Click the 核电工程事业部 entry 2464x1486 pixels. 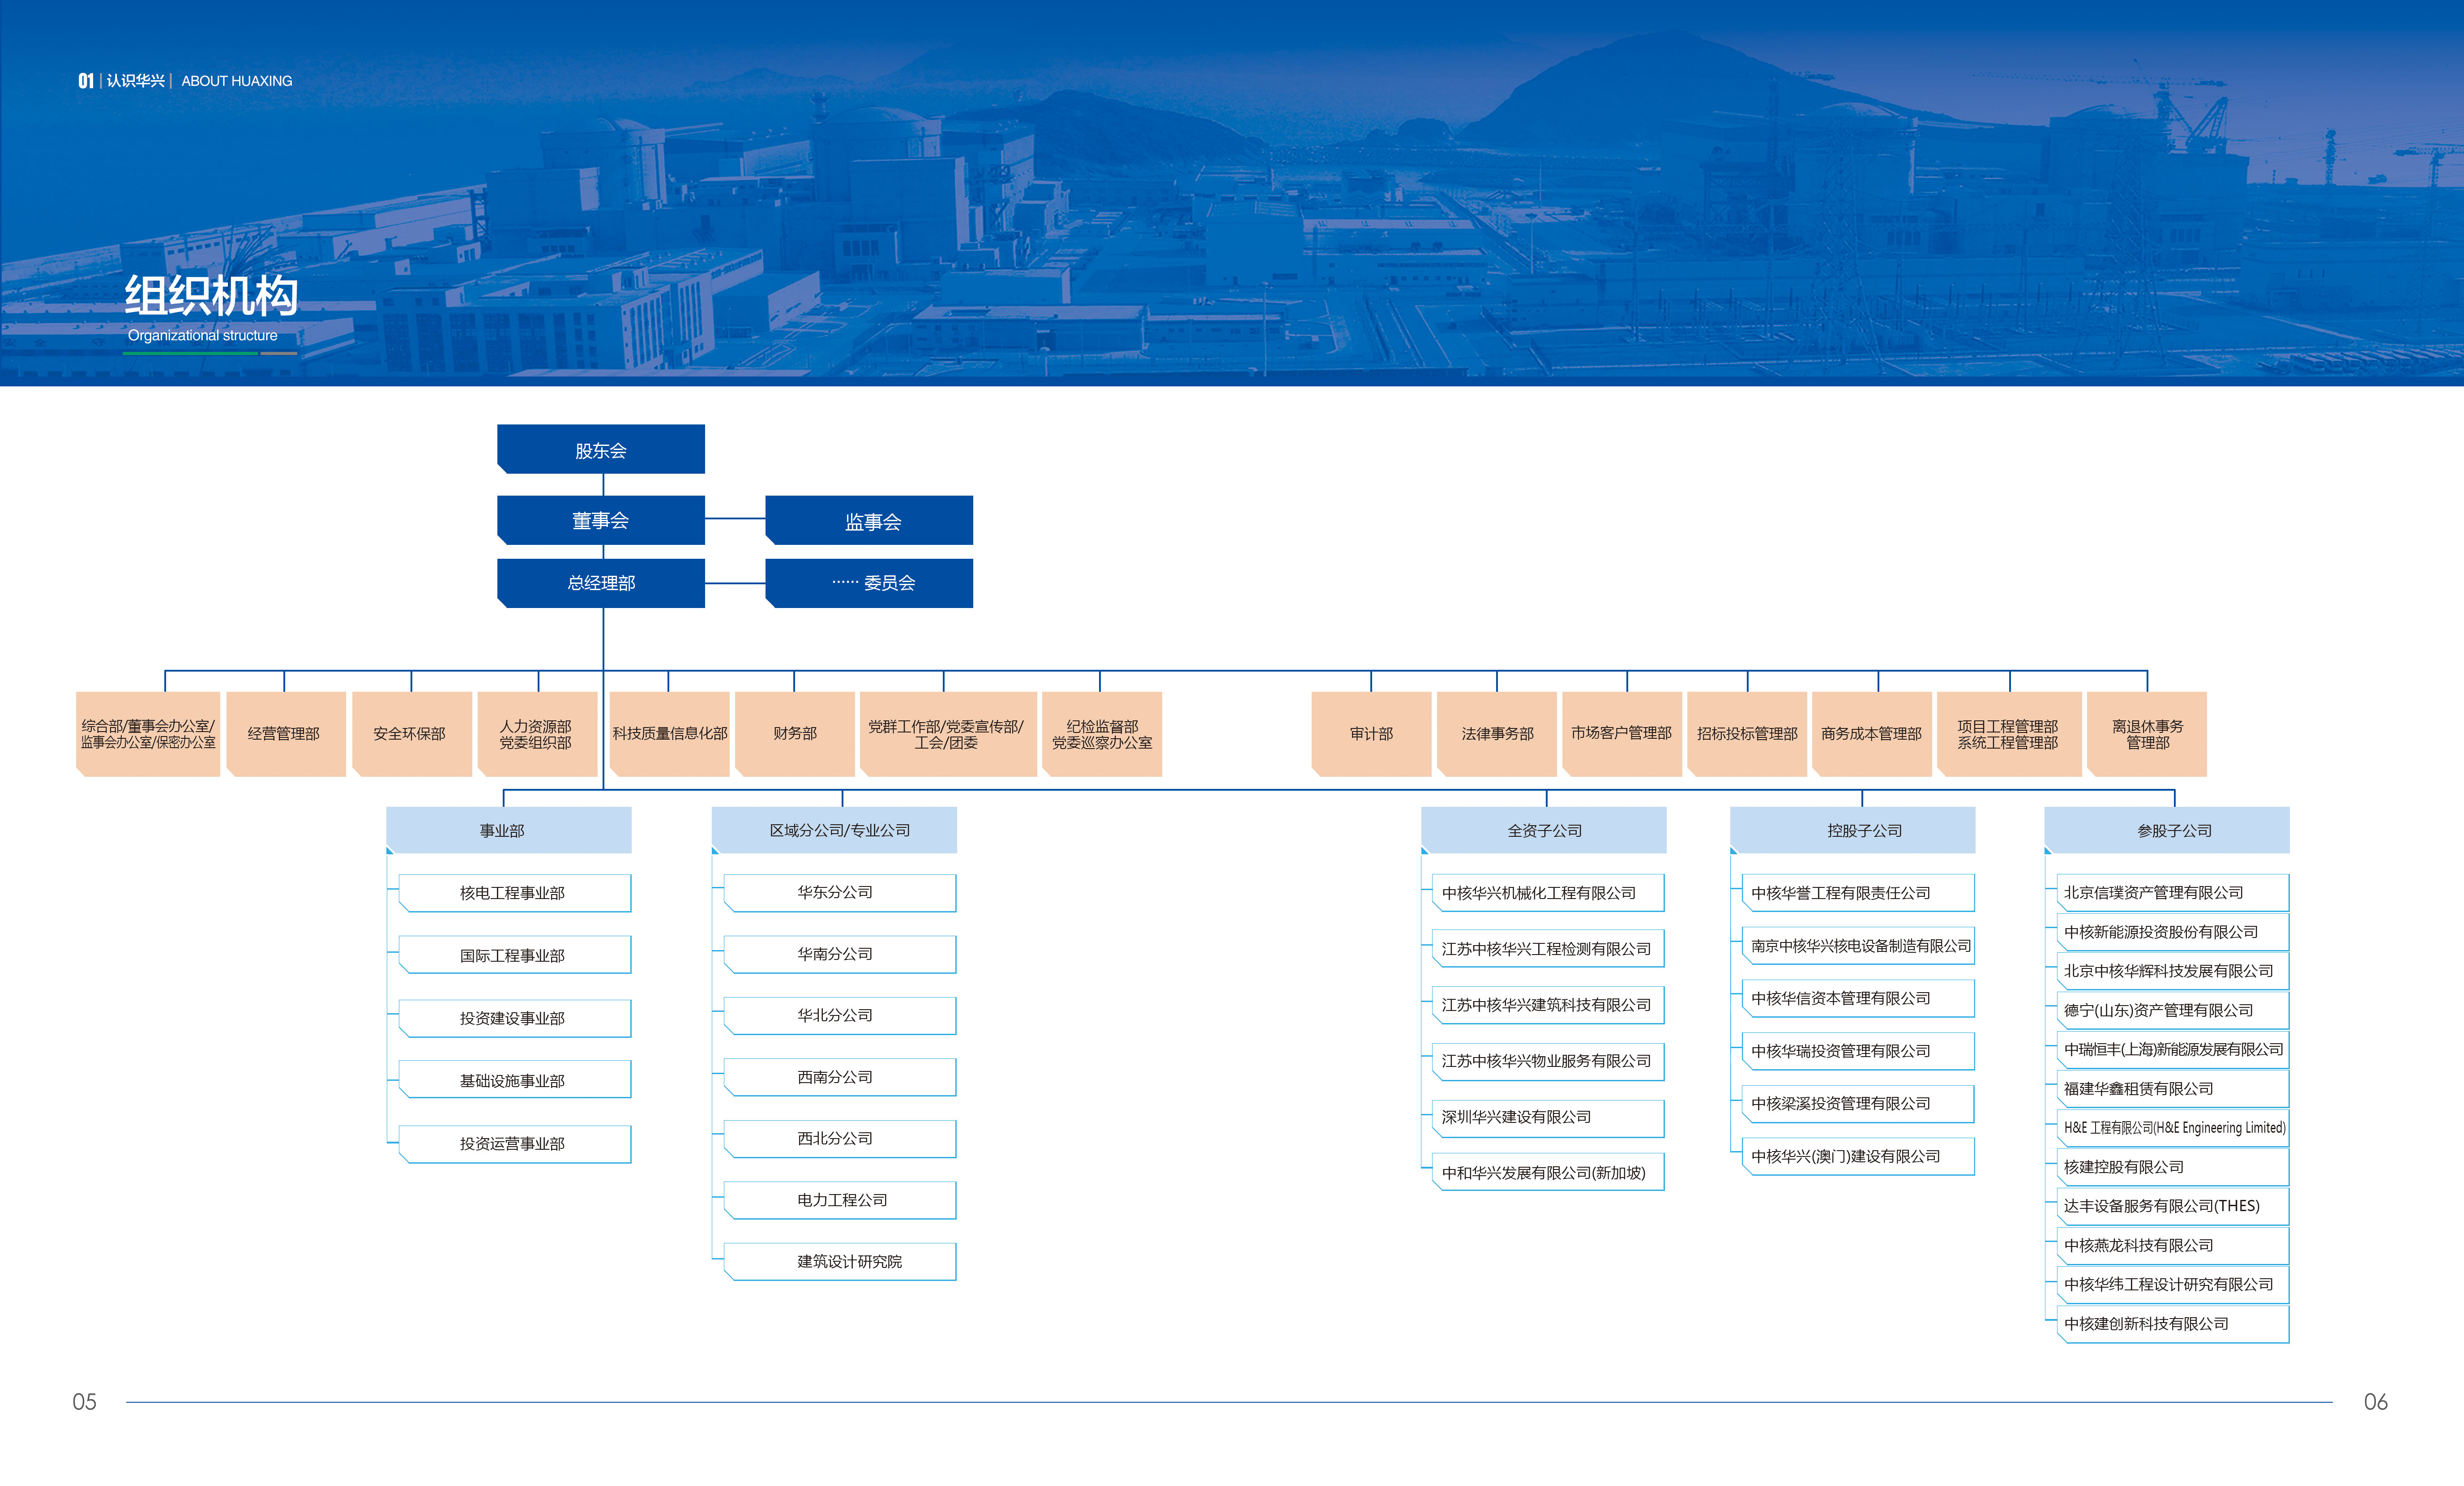point(515,893)
